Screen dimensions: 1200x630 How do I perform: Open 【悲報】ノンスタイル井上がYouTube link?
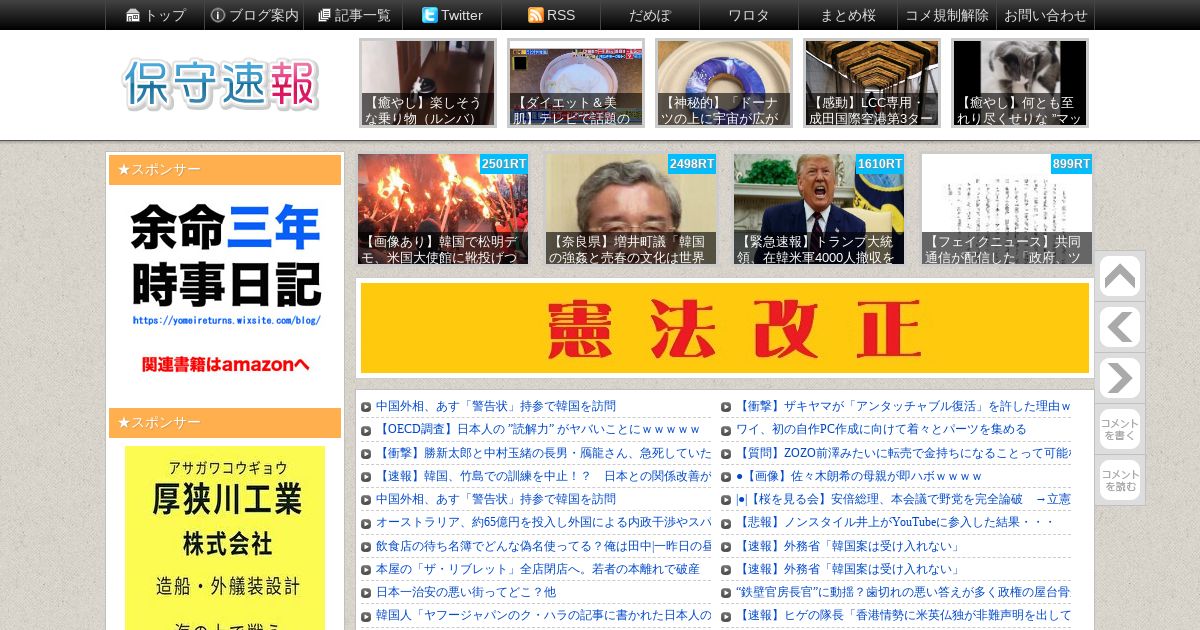(895, 522)
